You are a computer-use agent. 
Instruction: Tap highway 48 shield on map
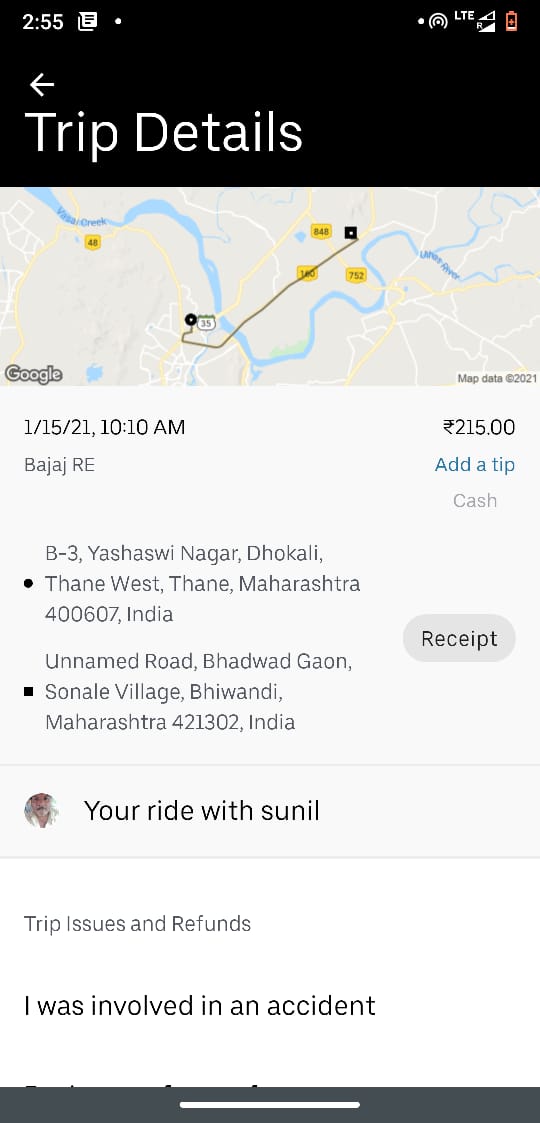(92, 243)
